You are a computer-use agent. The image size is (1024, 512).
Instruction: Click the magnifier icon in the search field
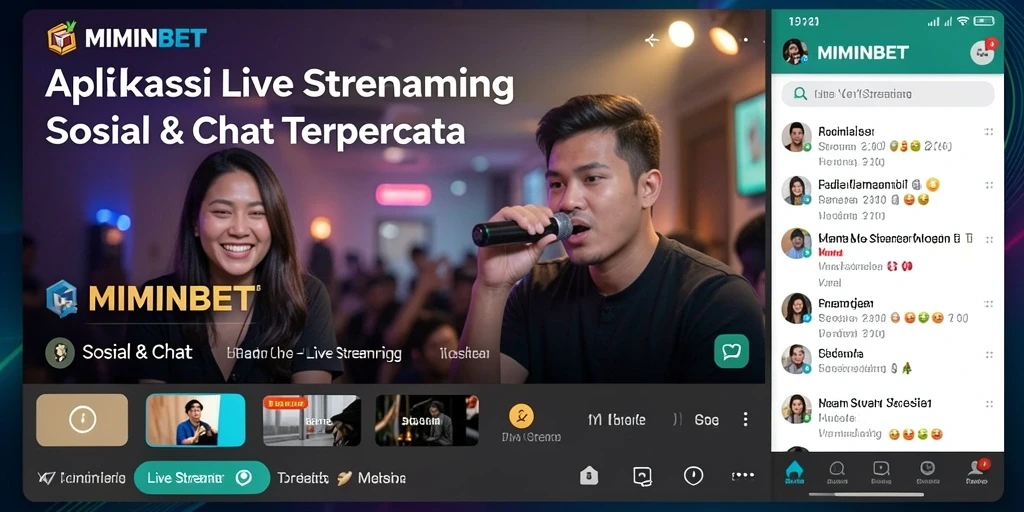(800, 94)
